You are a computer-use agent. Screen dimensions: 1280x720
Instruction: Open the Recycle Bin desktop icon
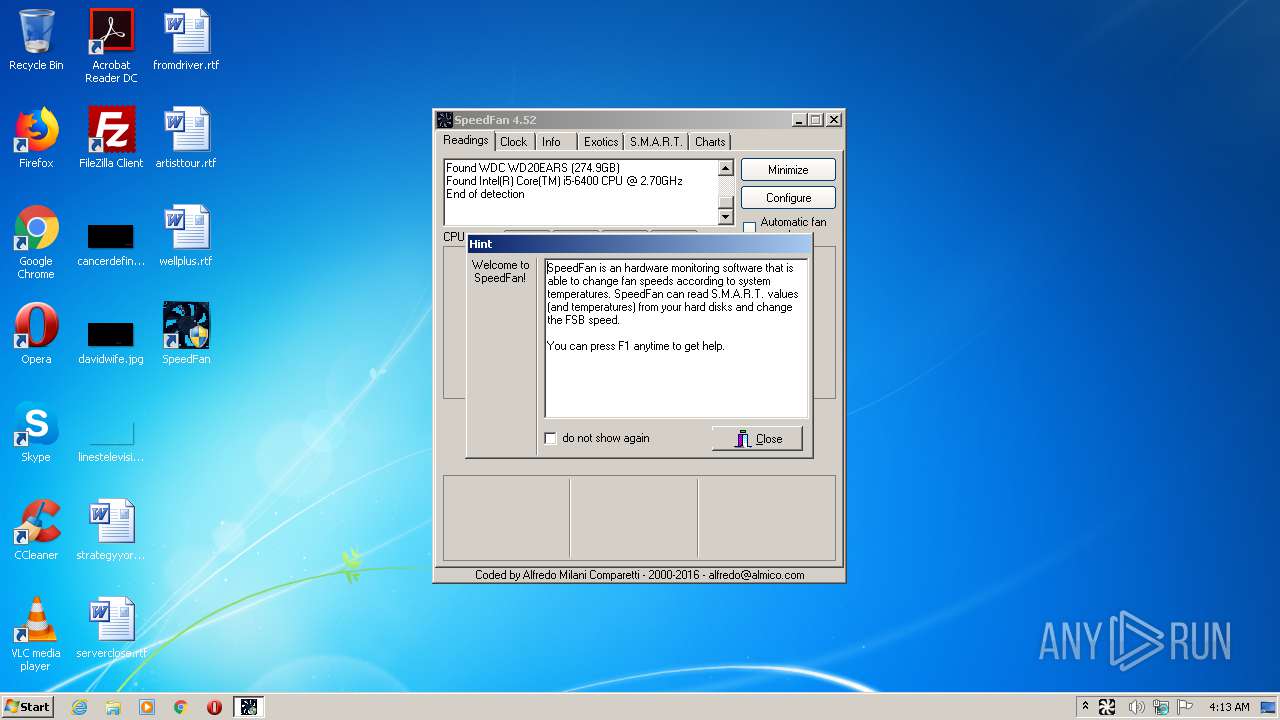pos(36,40)
